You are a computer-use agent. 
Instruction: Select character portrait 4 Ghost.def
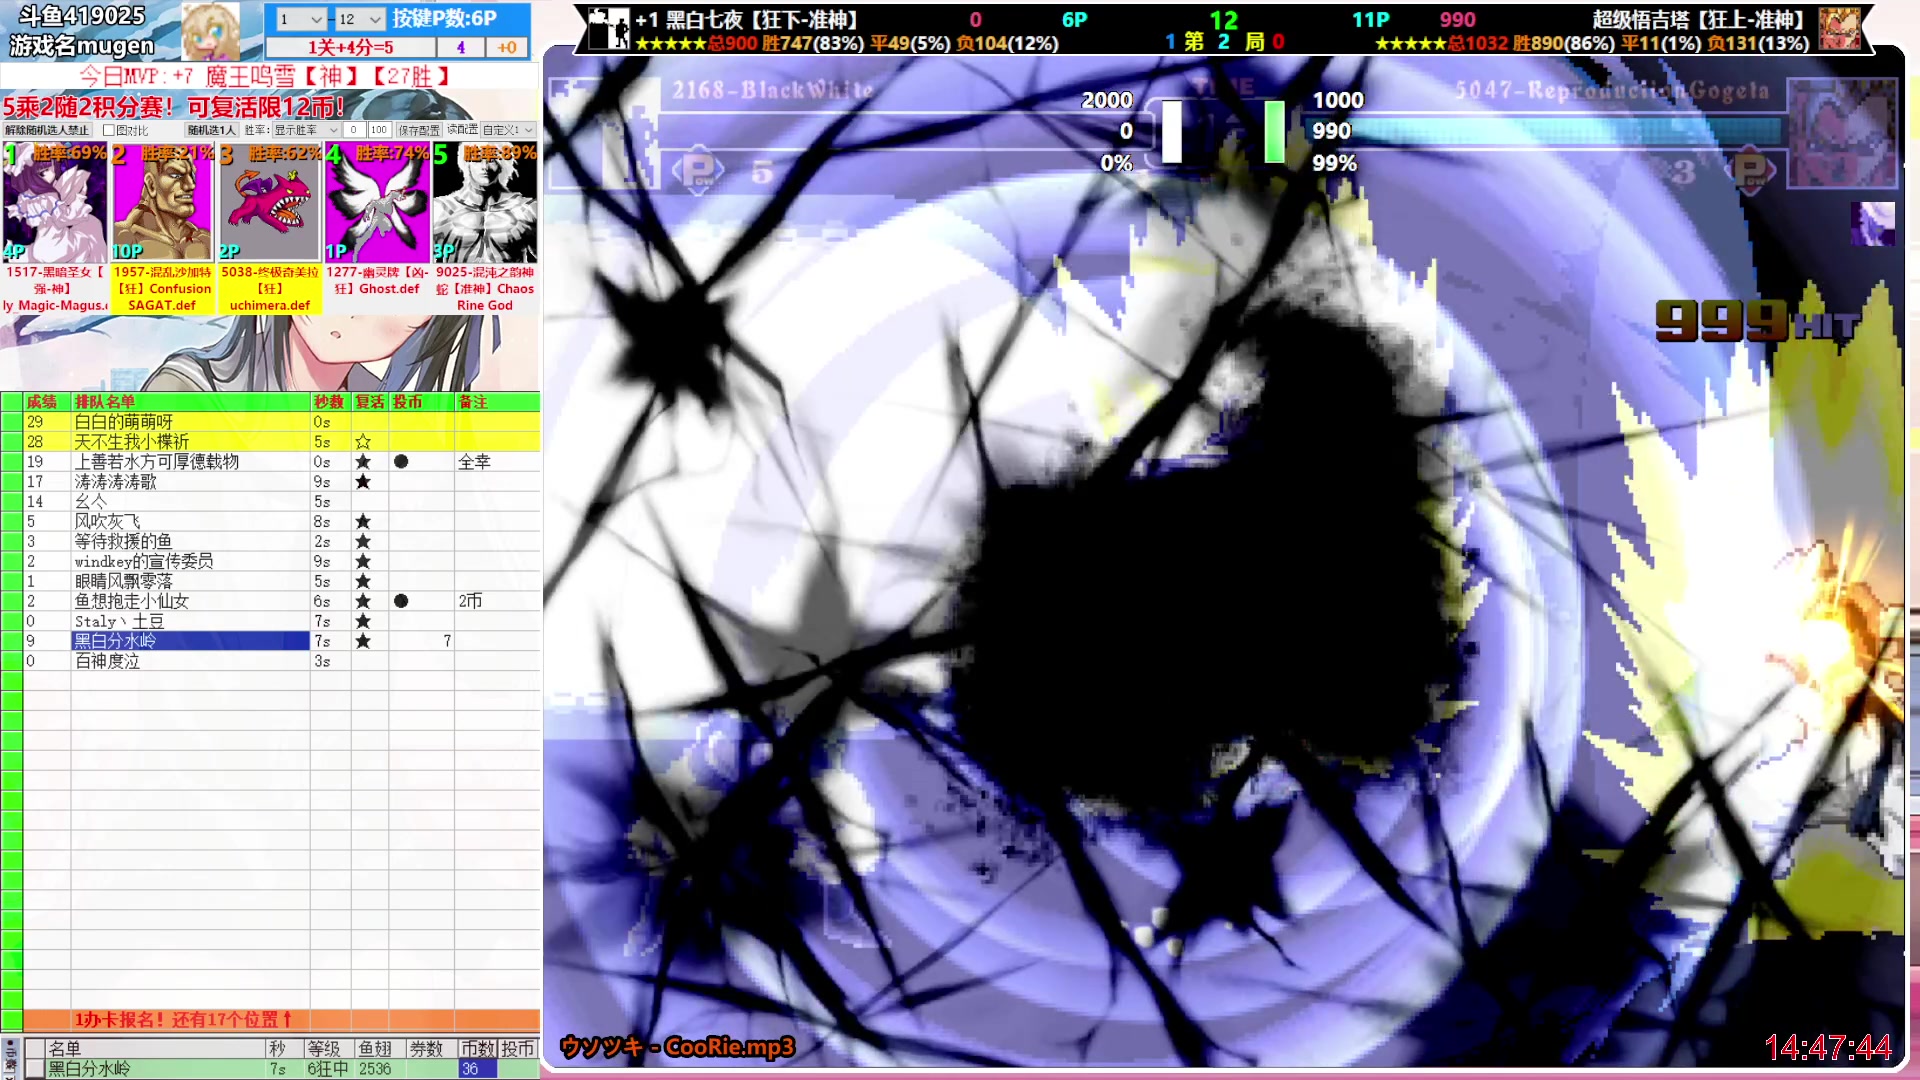pos(377,203)
